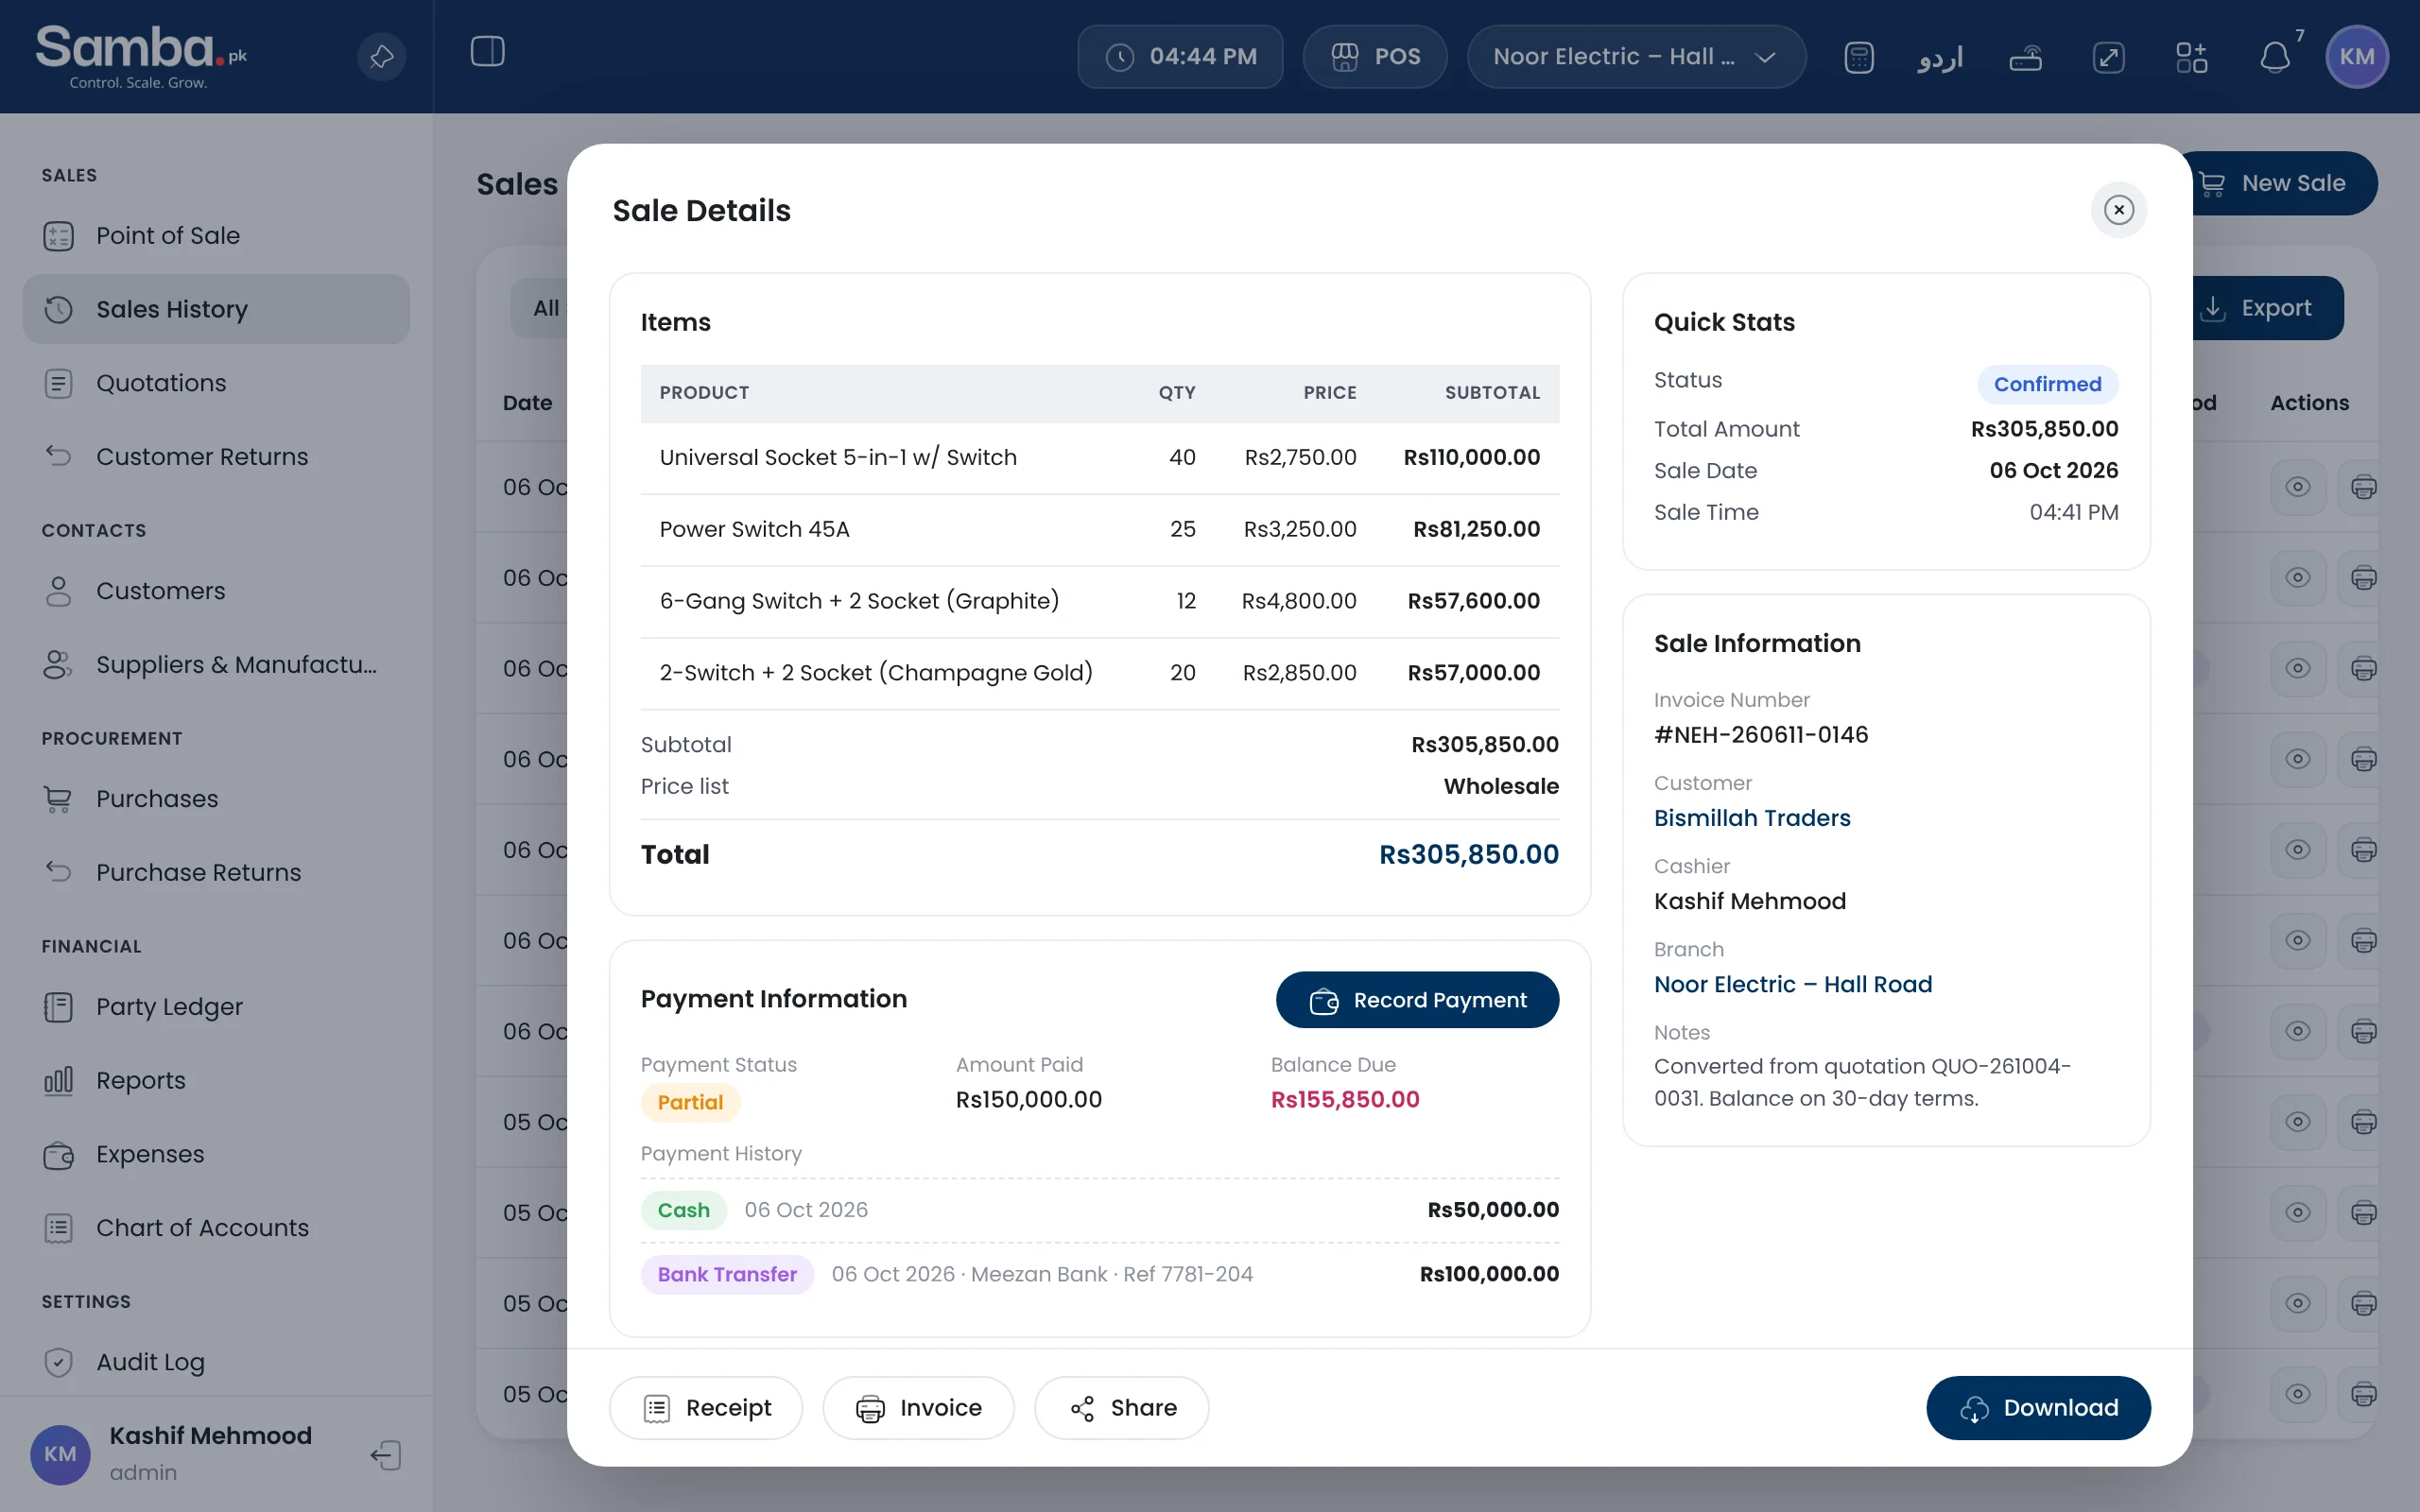Print the Receipt
Viewport: 2420px width, 1512px height.
(x=706, y=1408)
